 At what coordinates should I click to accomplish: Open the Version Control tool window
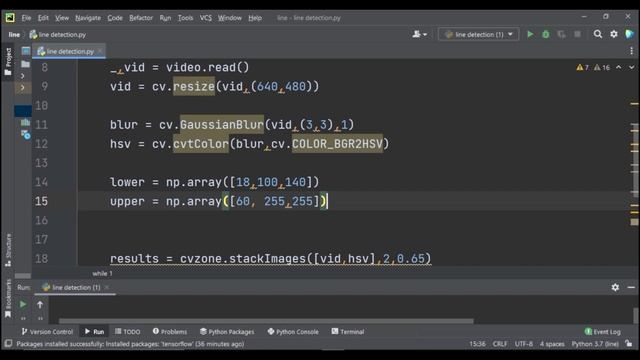(47, 331)
